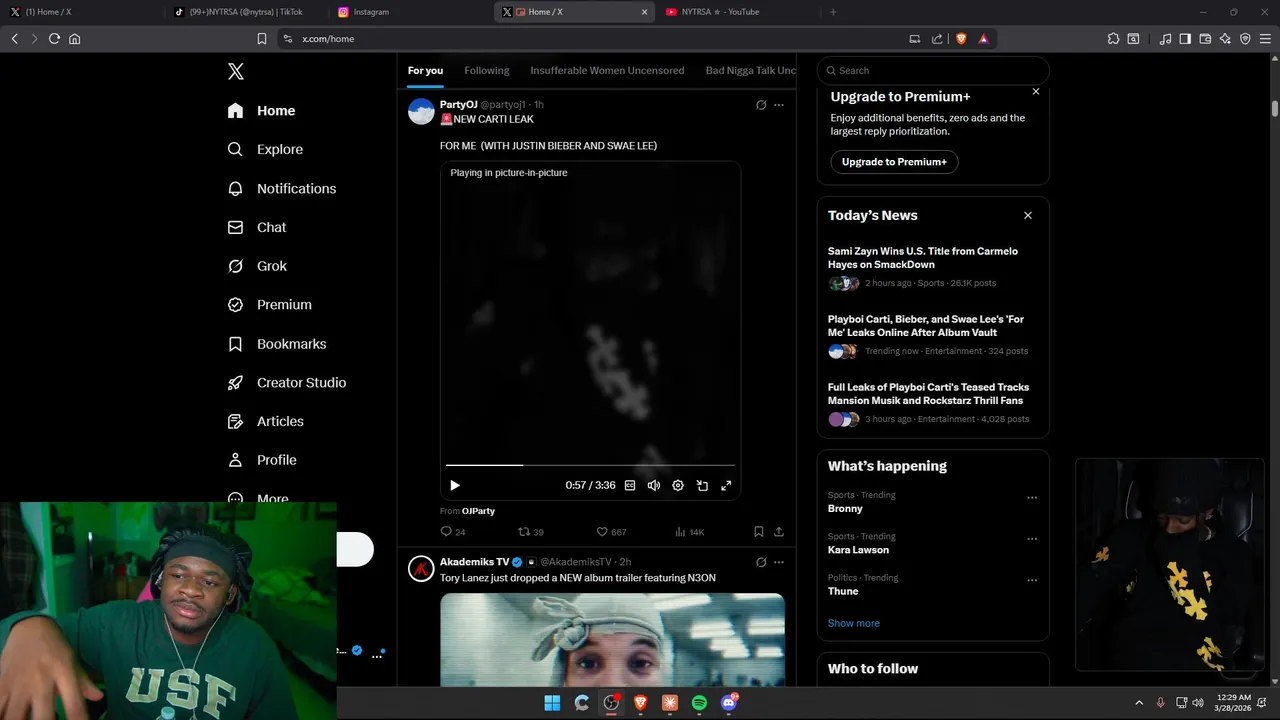Open Grok explain icon on PartyOJ post

coord(761,105)
